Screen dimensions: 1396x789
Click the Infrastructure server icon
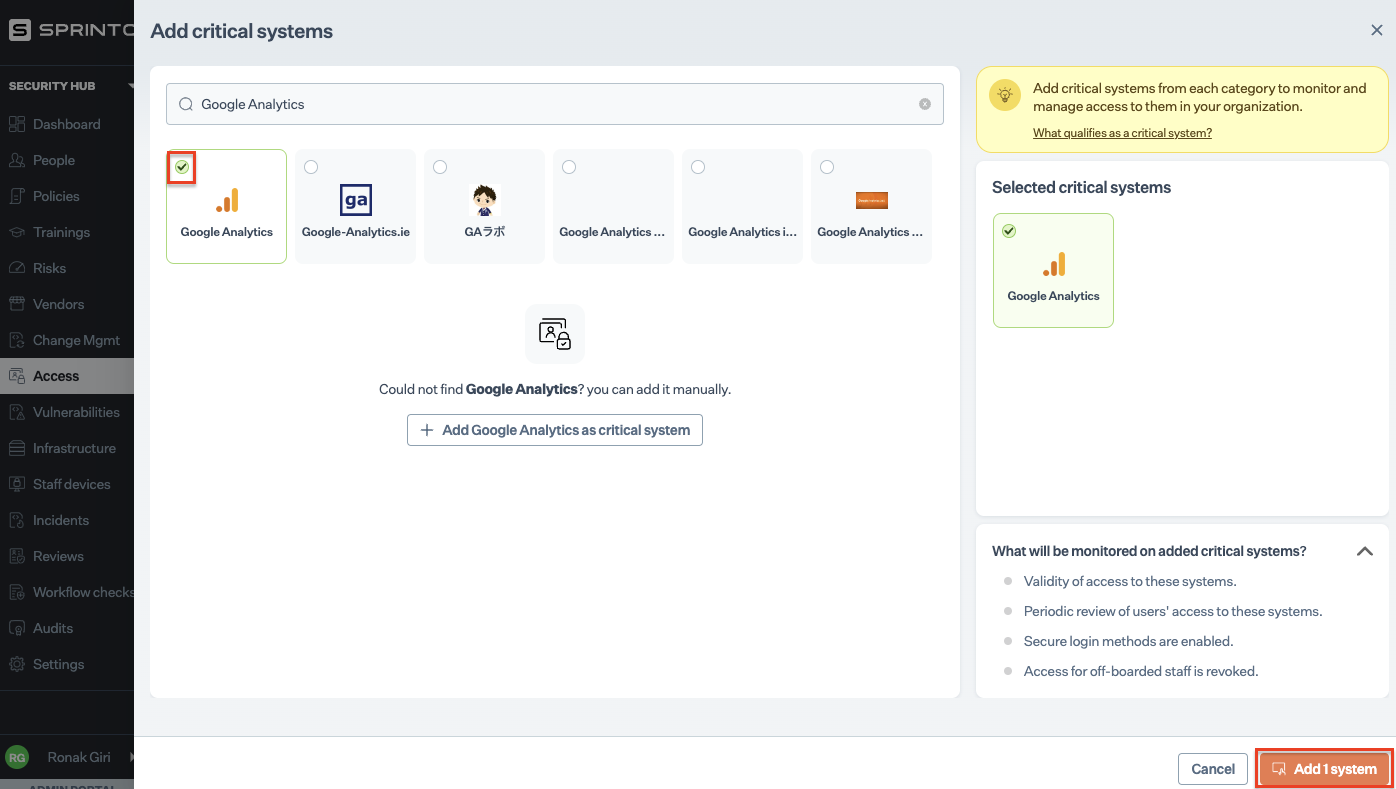[x=16, y=448]
